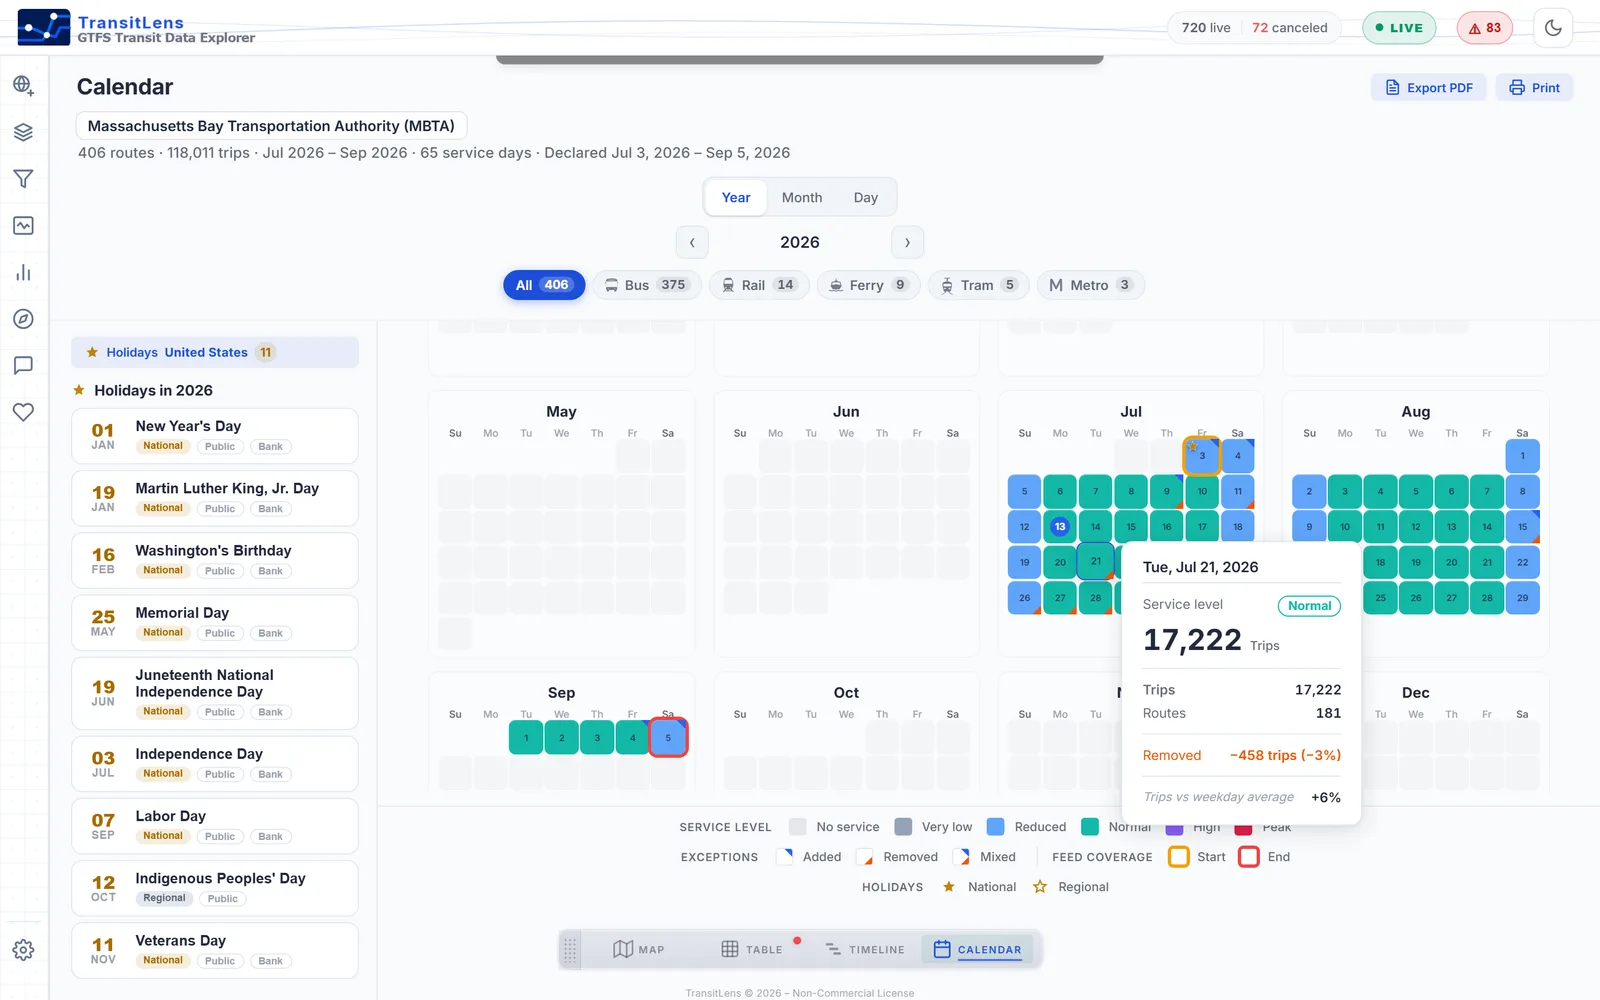Go to previous year arrow
The image size is (1600, 1000).
[692, 242]
